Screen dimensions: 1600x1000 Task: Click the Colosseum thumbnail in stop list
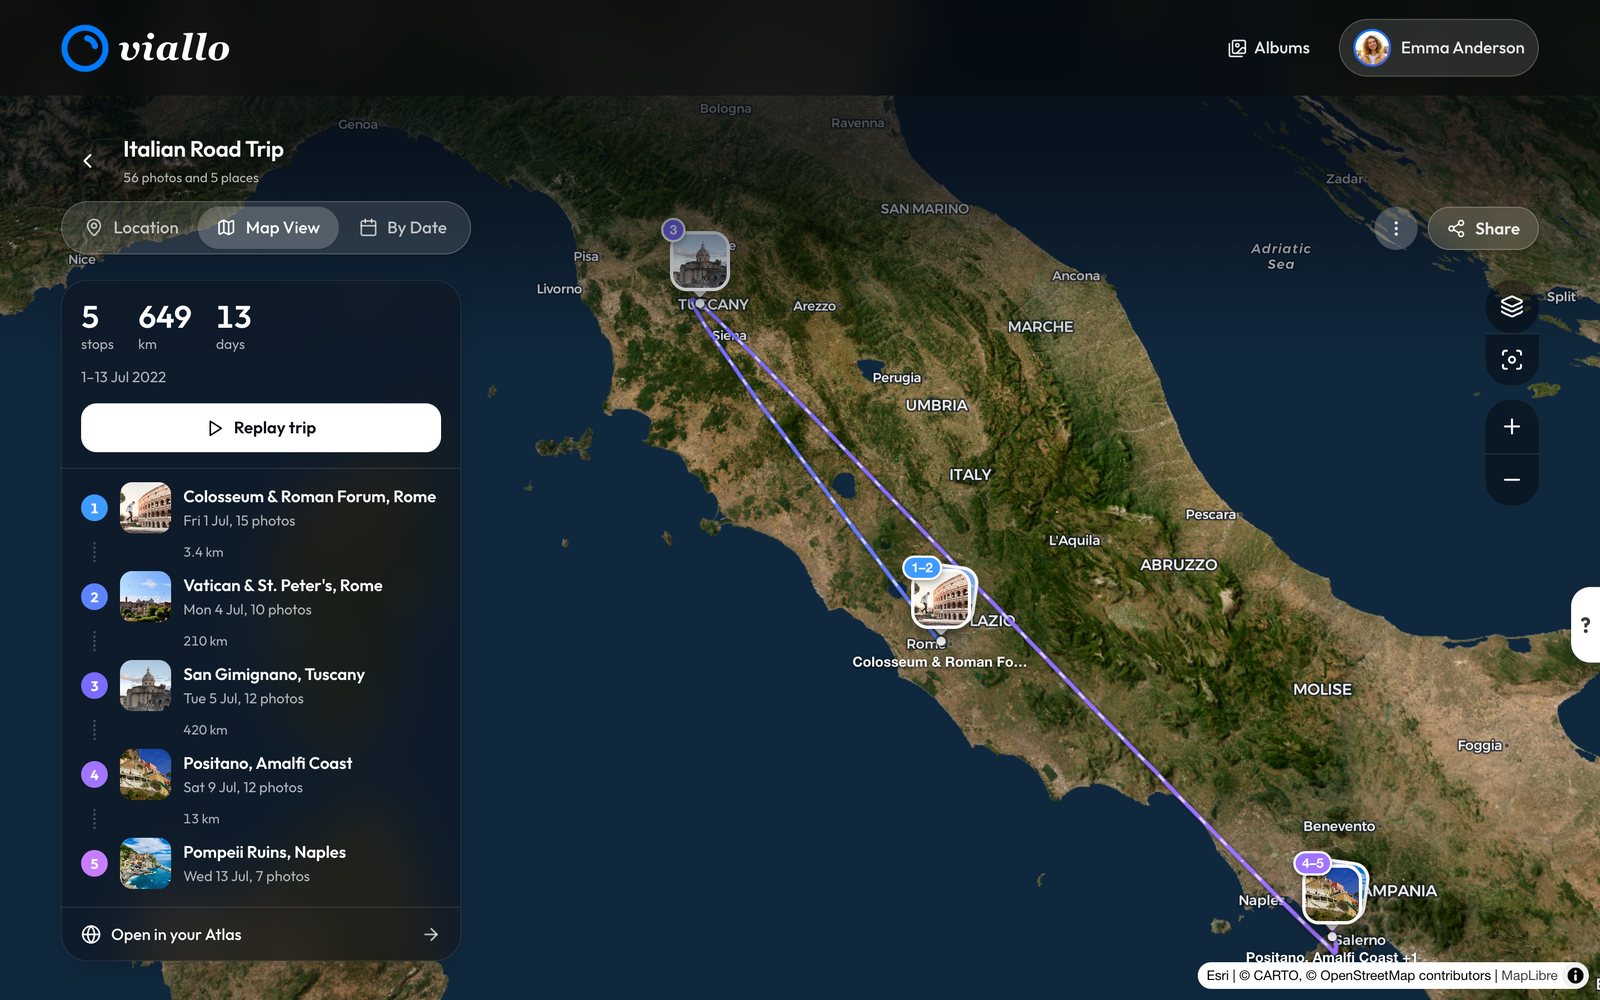(146, 508)
